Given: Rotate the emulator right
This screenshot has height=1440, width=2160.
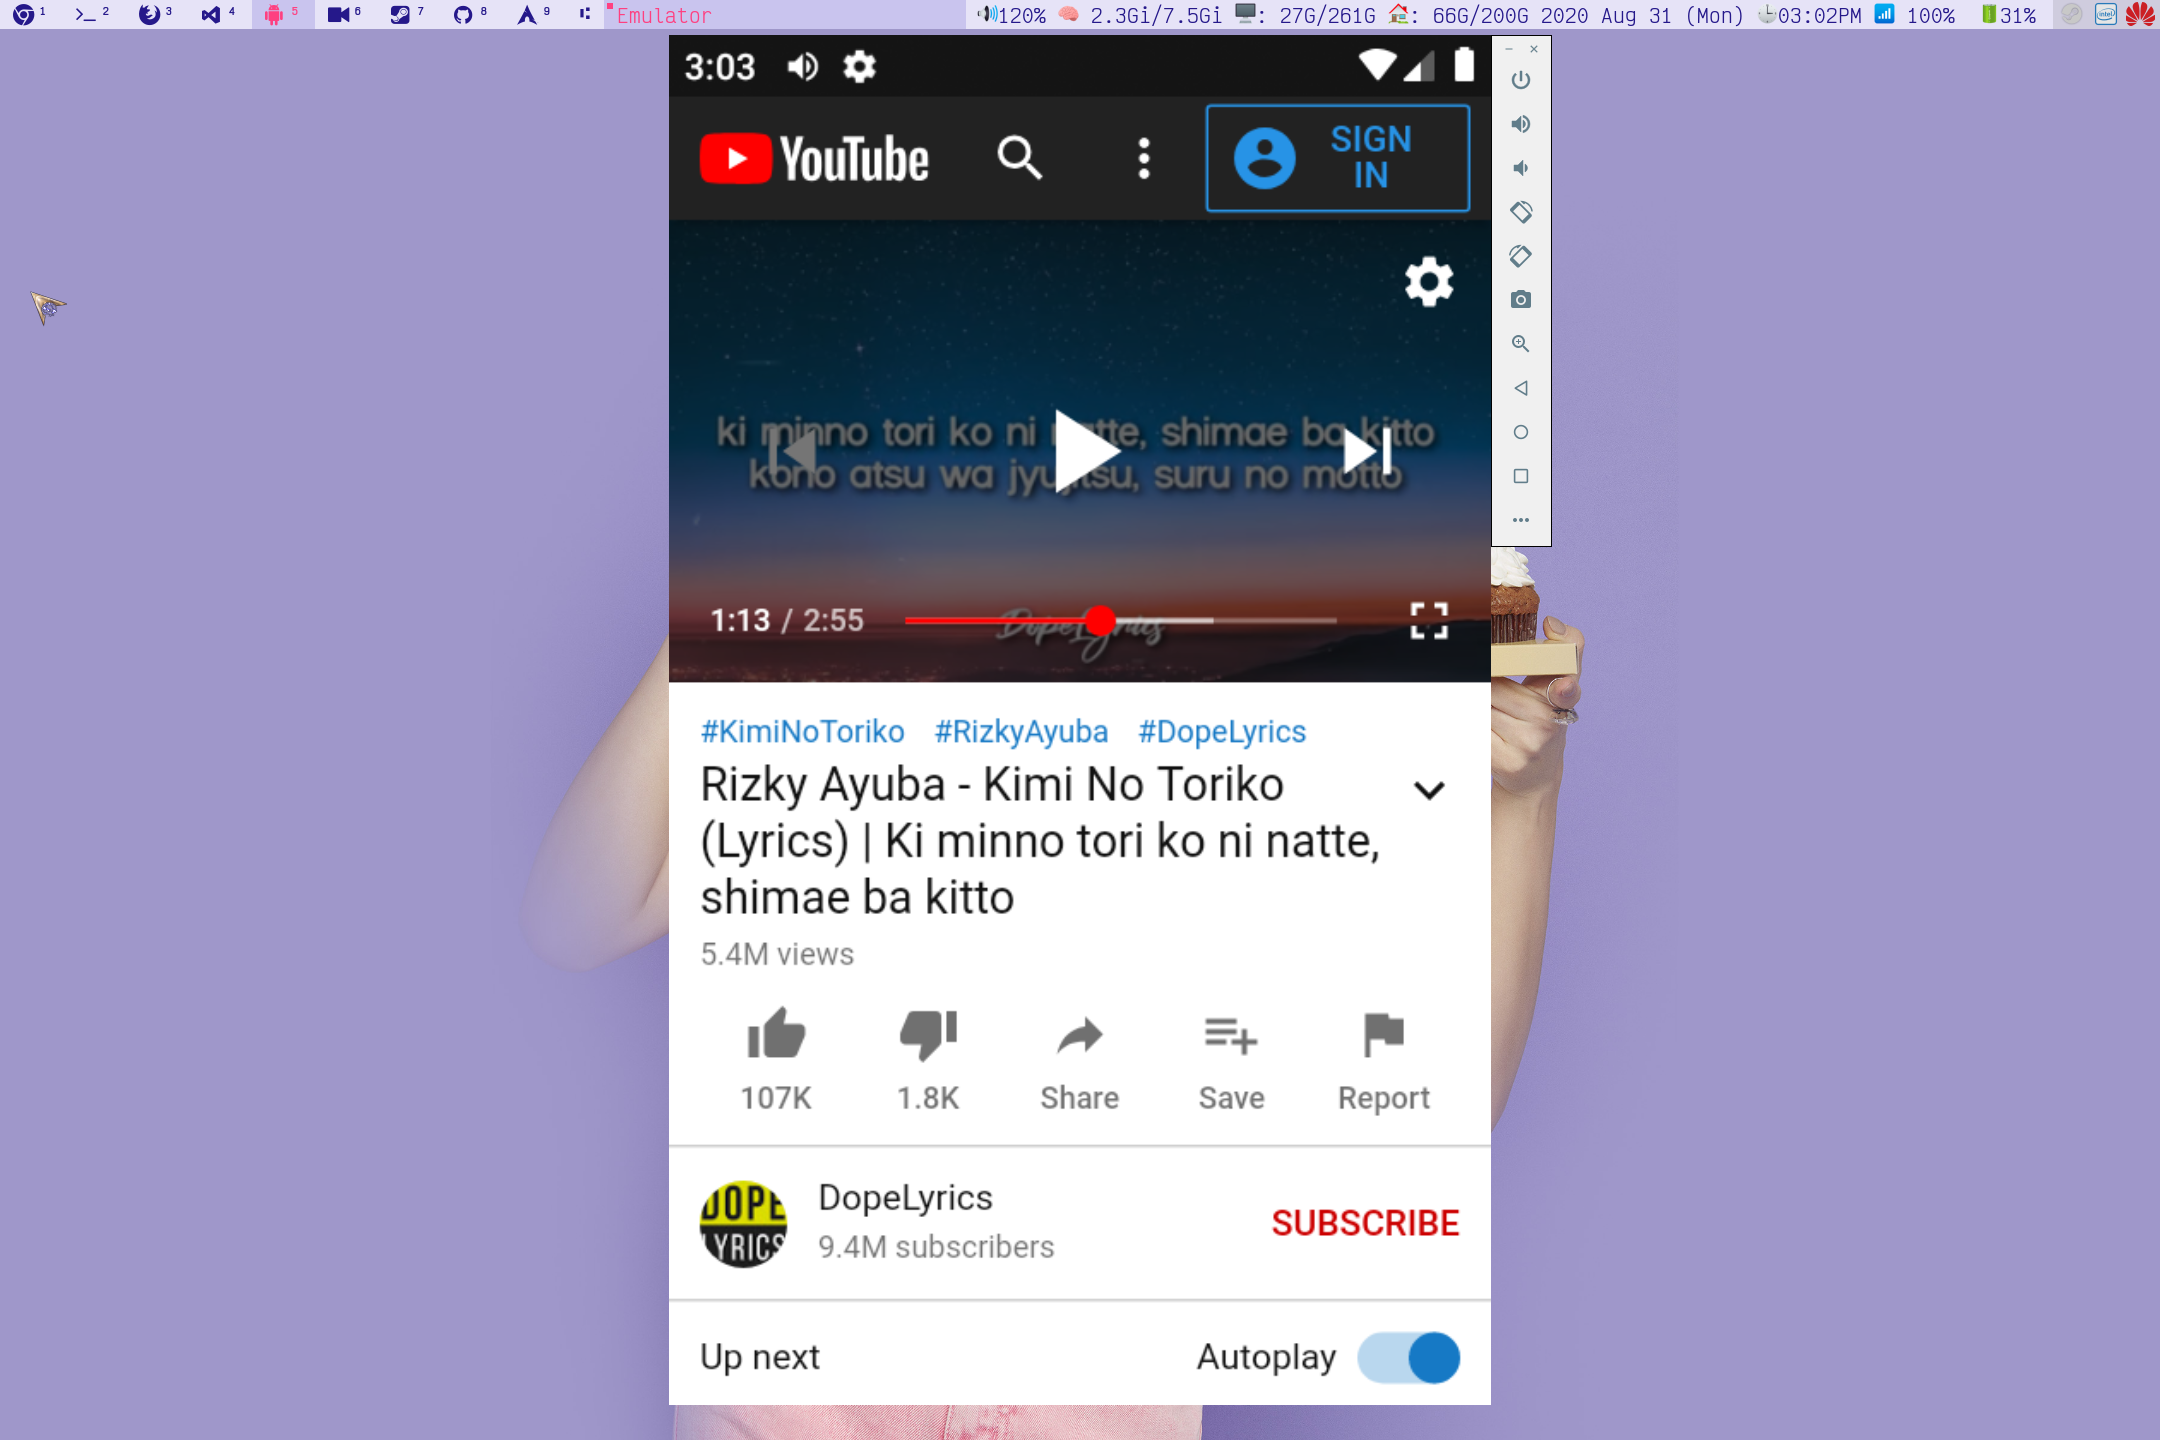Looking at the screenshot, I should tap(1521, 256).
